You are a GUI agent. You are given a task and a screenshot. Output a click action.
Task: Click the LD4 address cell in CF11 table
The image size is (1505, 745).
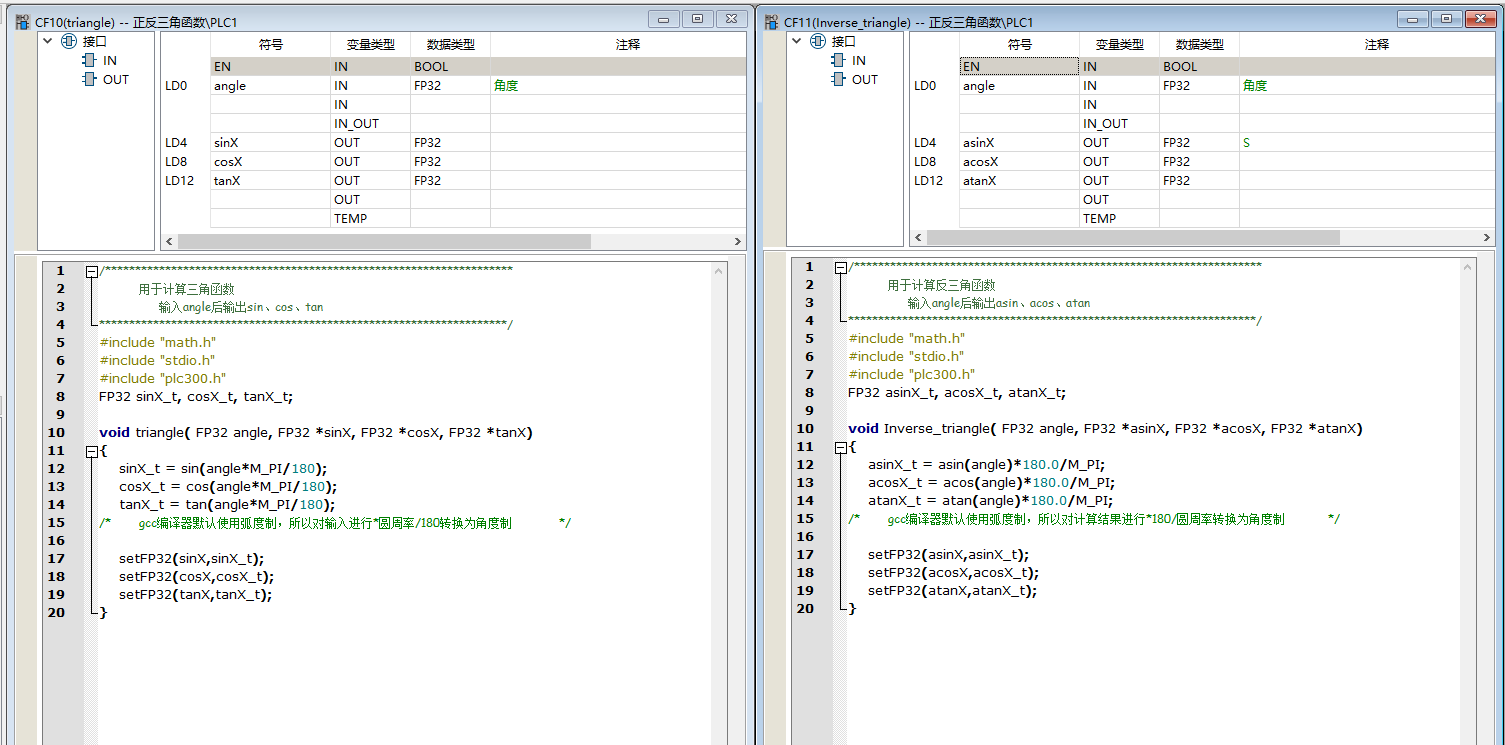(934, 143)
